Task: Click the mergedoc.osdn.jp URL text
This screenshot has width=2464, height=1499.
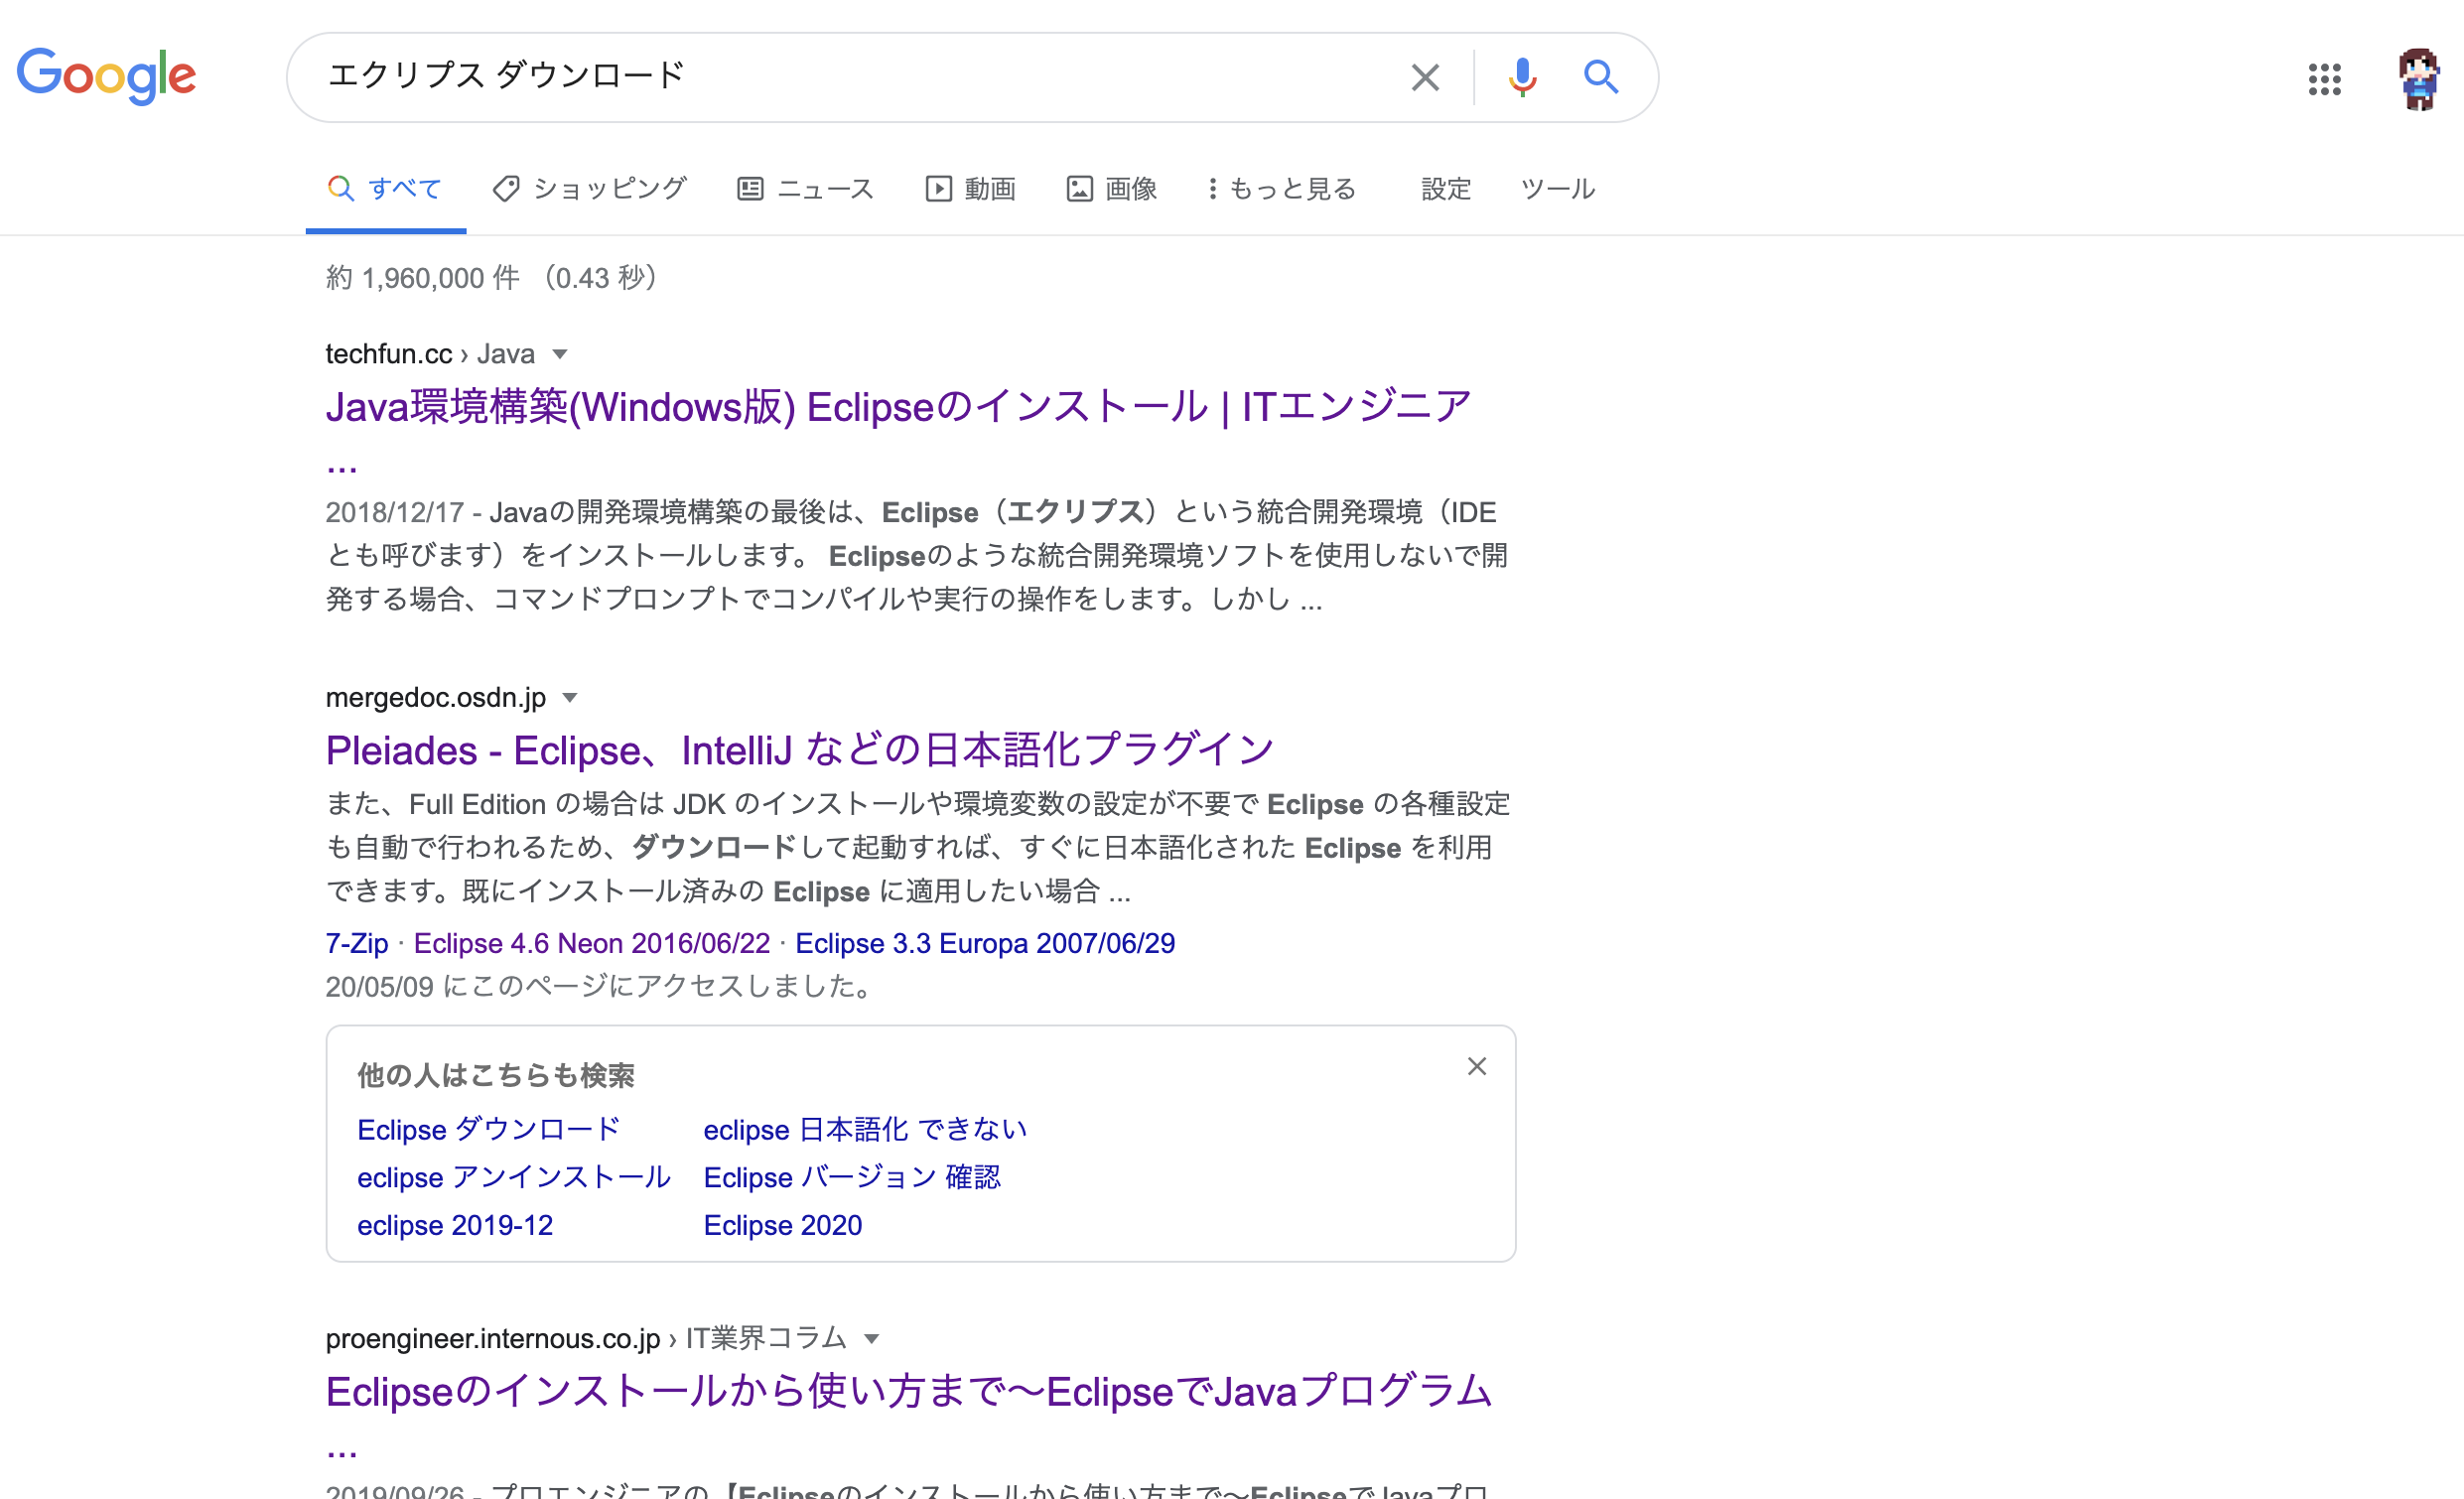Action: (436, 698)
